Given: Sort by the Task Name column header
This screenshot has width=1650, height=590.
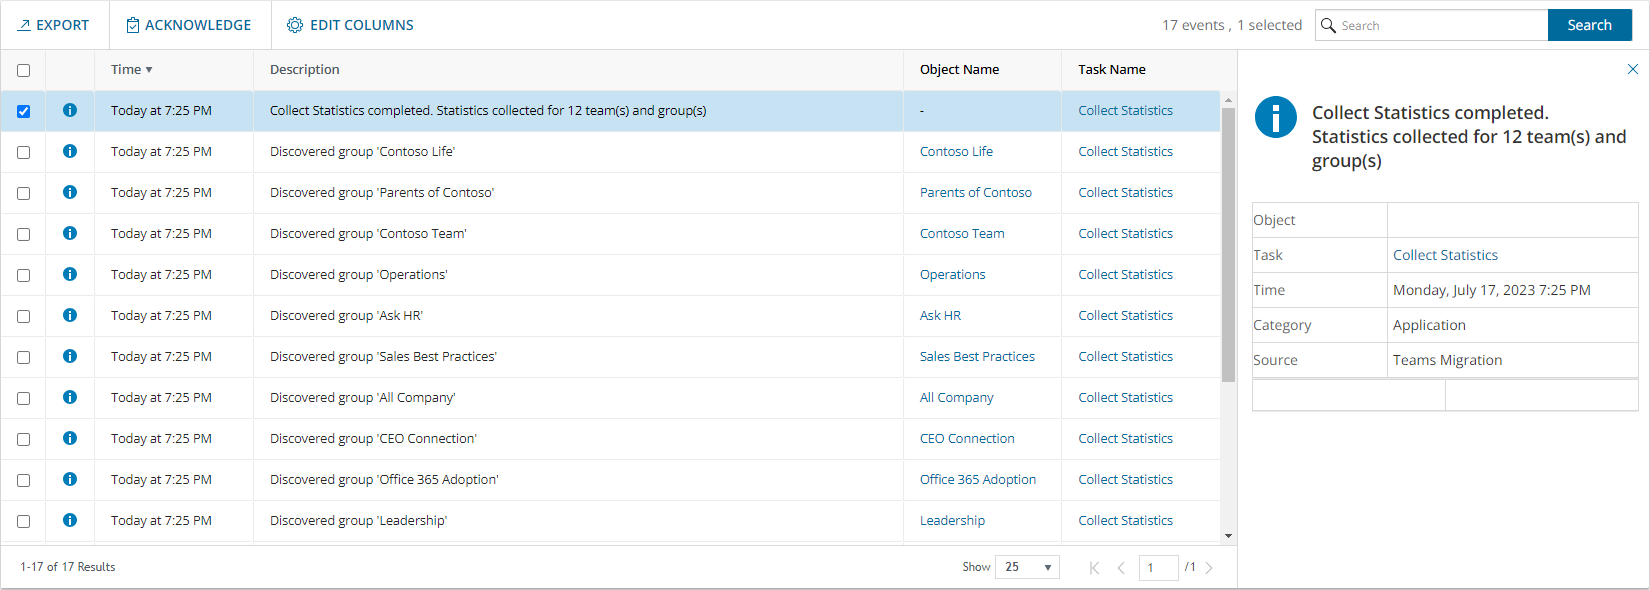Looking at the screenshot, I should 1111,69.
